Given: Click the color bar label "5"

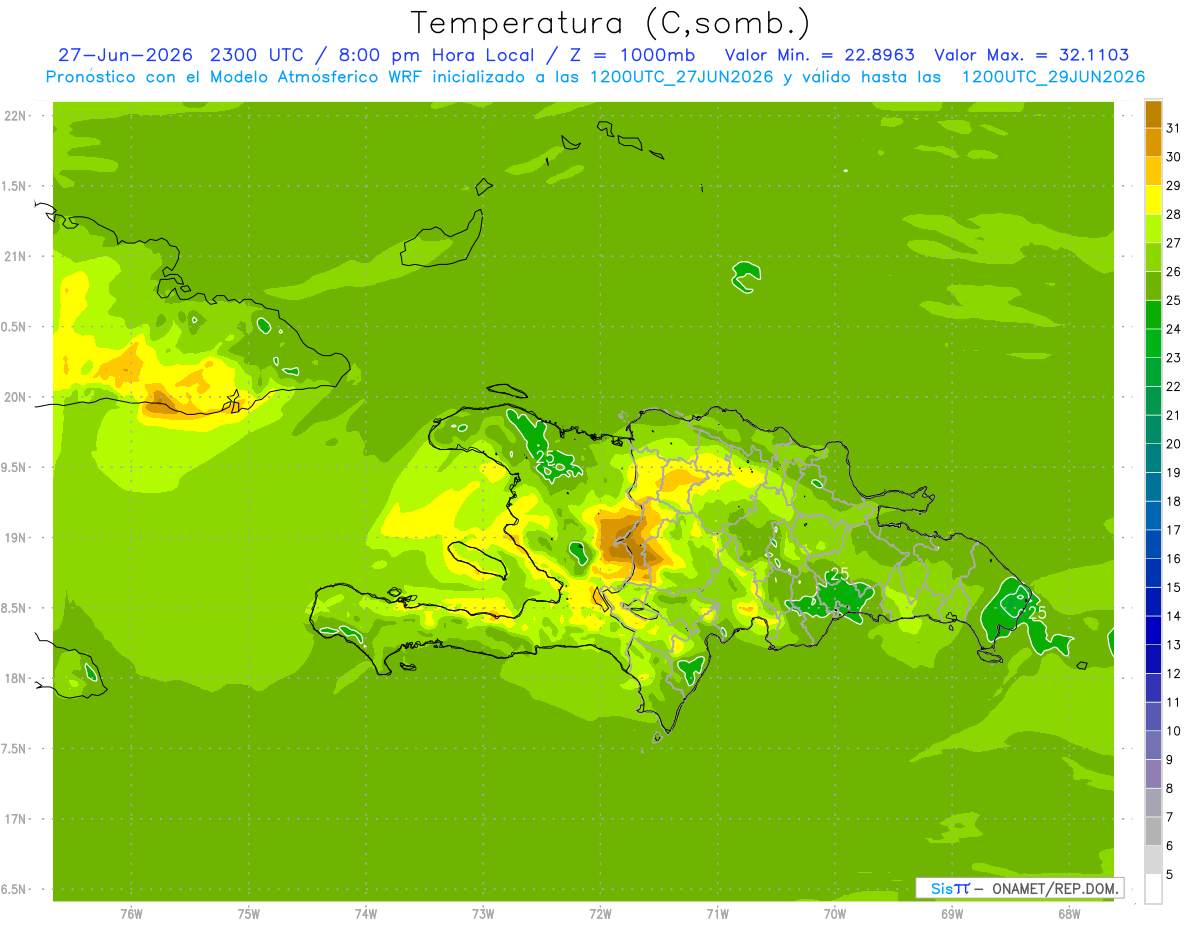Looking at the screenshot, I should [x=1170, y=875].
